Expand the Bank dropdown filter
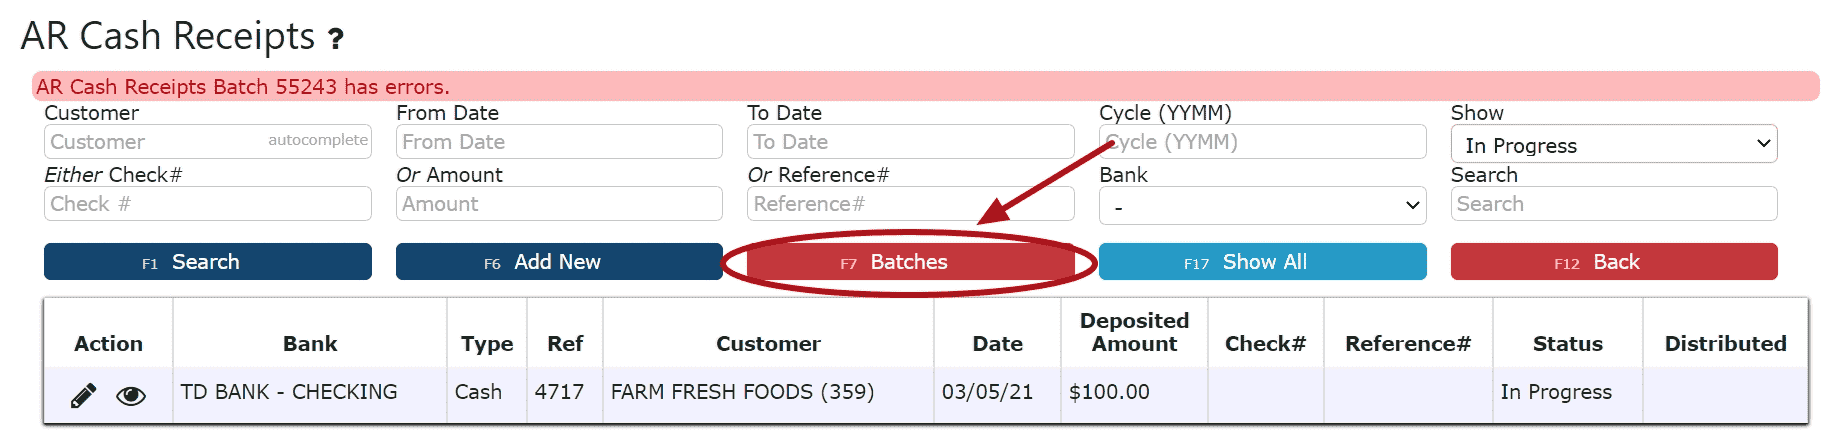Screen dimensions: 1833x439 1262,205
